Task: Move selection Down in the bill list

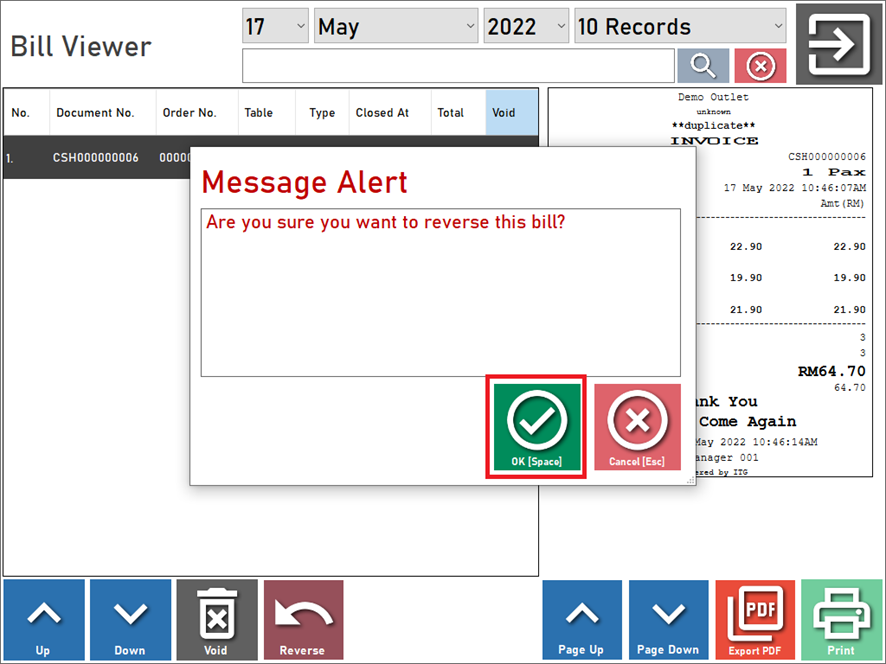Action: (x=130, y=620)
